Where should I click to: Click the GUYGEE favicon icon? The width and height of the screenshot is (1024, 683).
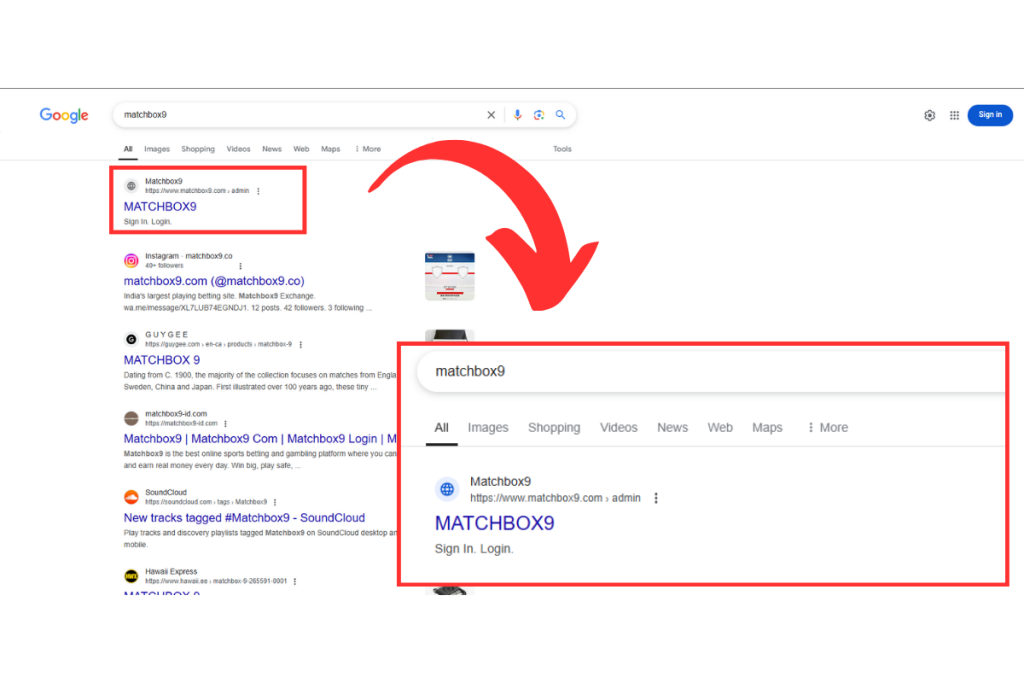(x=131, y=339)
